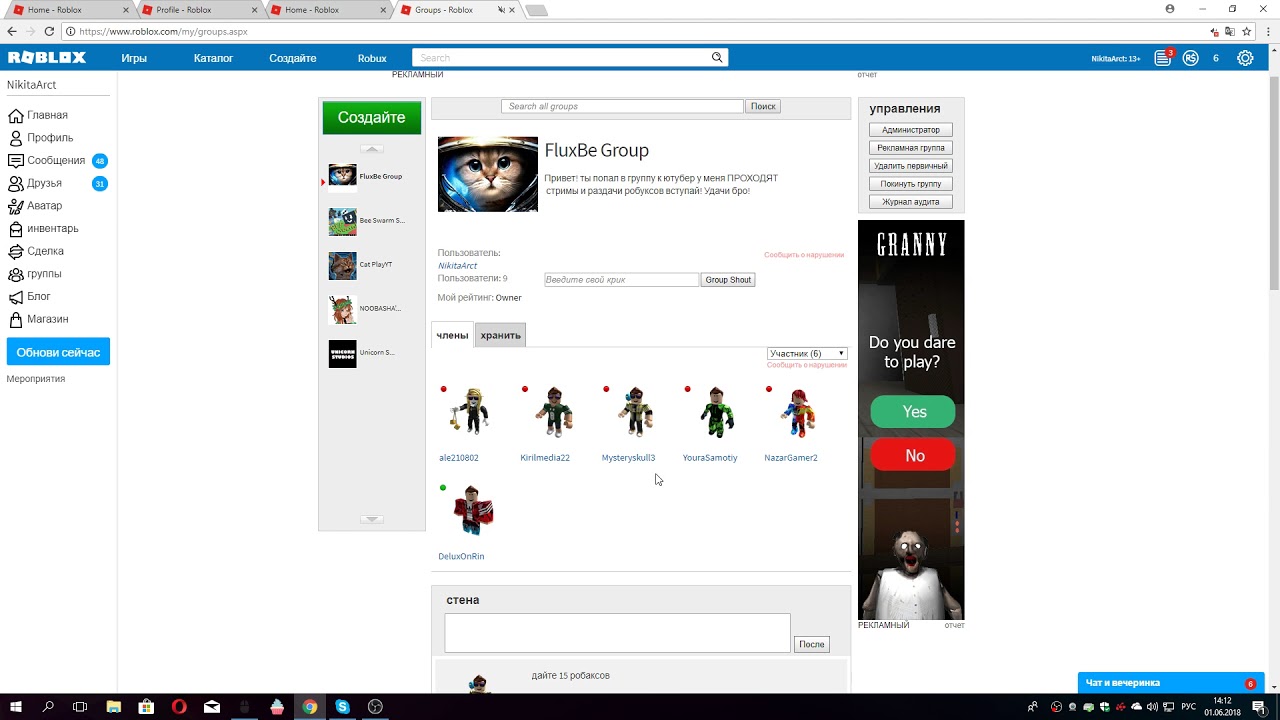Open the Чат и вечеринка chat bar
Screen dimensions: 1280x720
click(1171, 683)
